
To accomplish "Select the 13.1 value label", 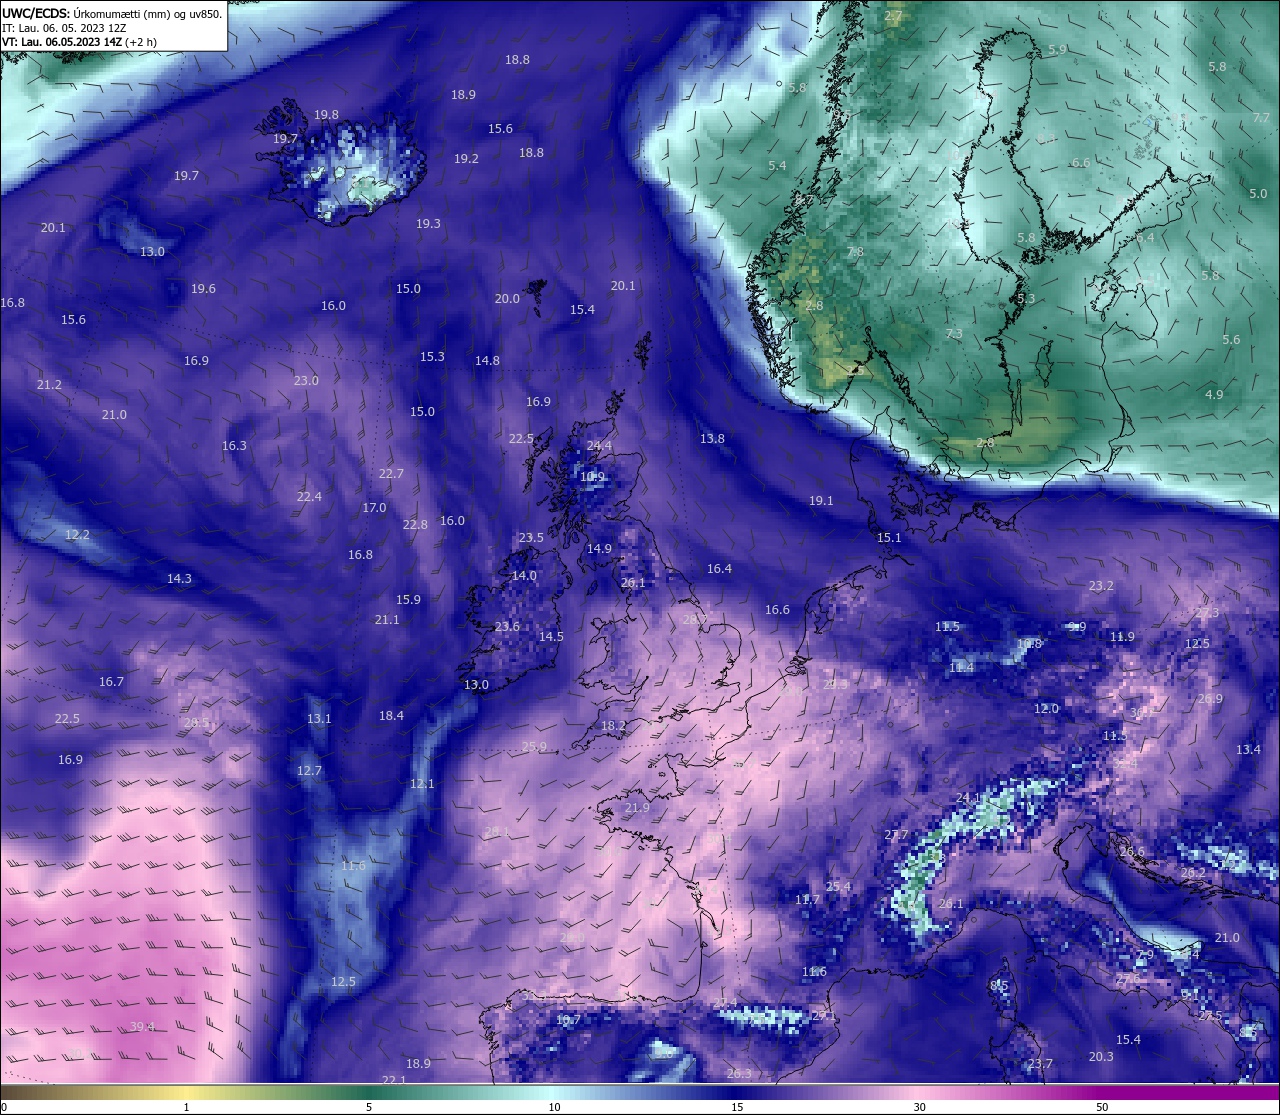I will pos(319,718).
